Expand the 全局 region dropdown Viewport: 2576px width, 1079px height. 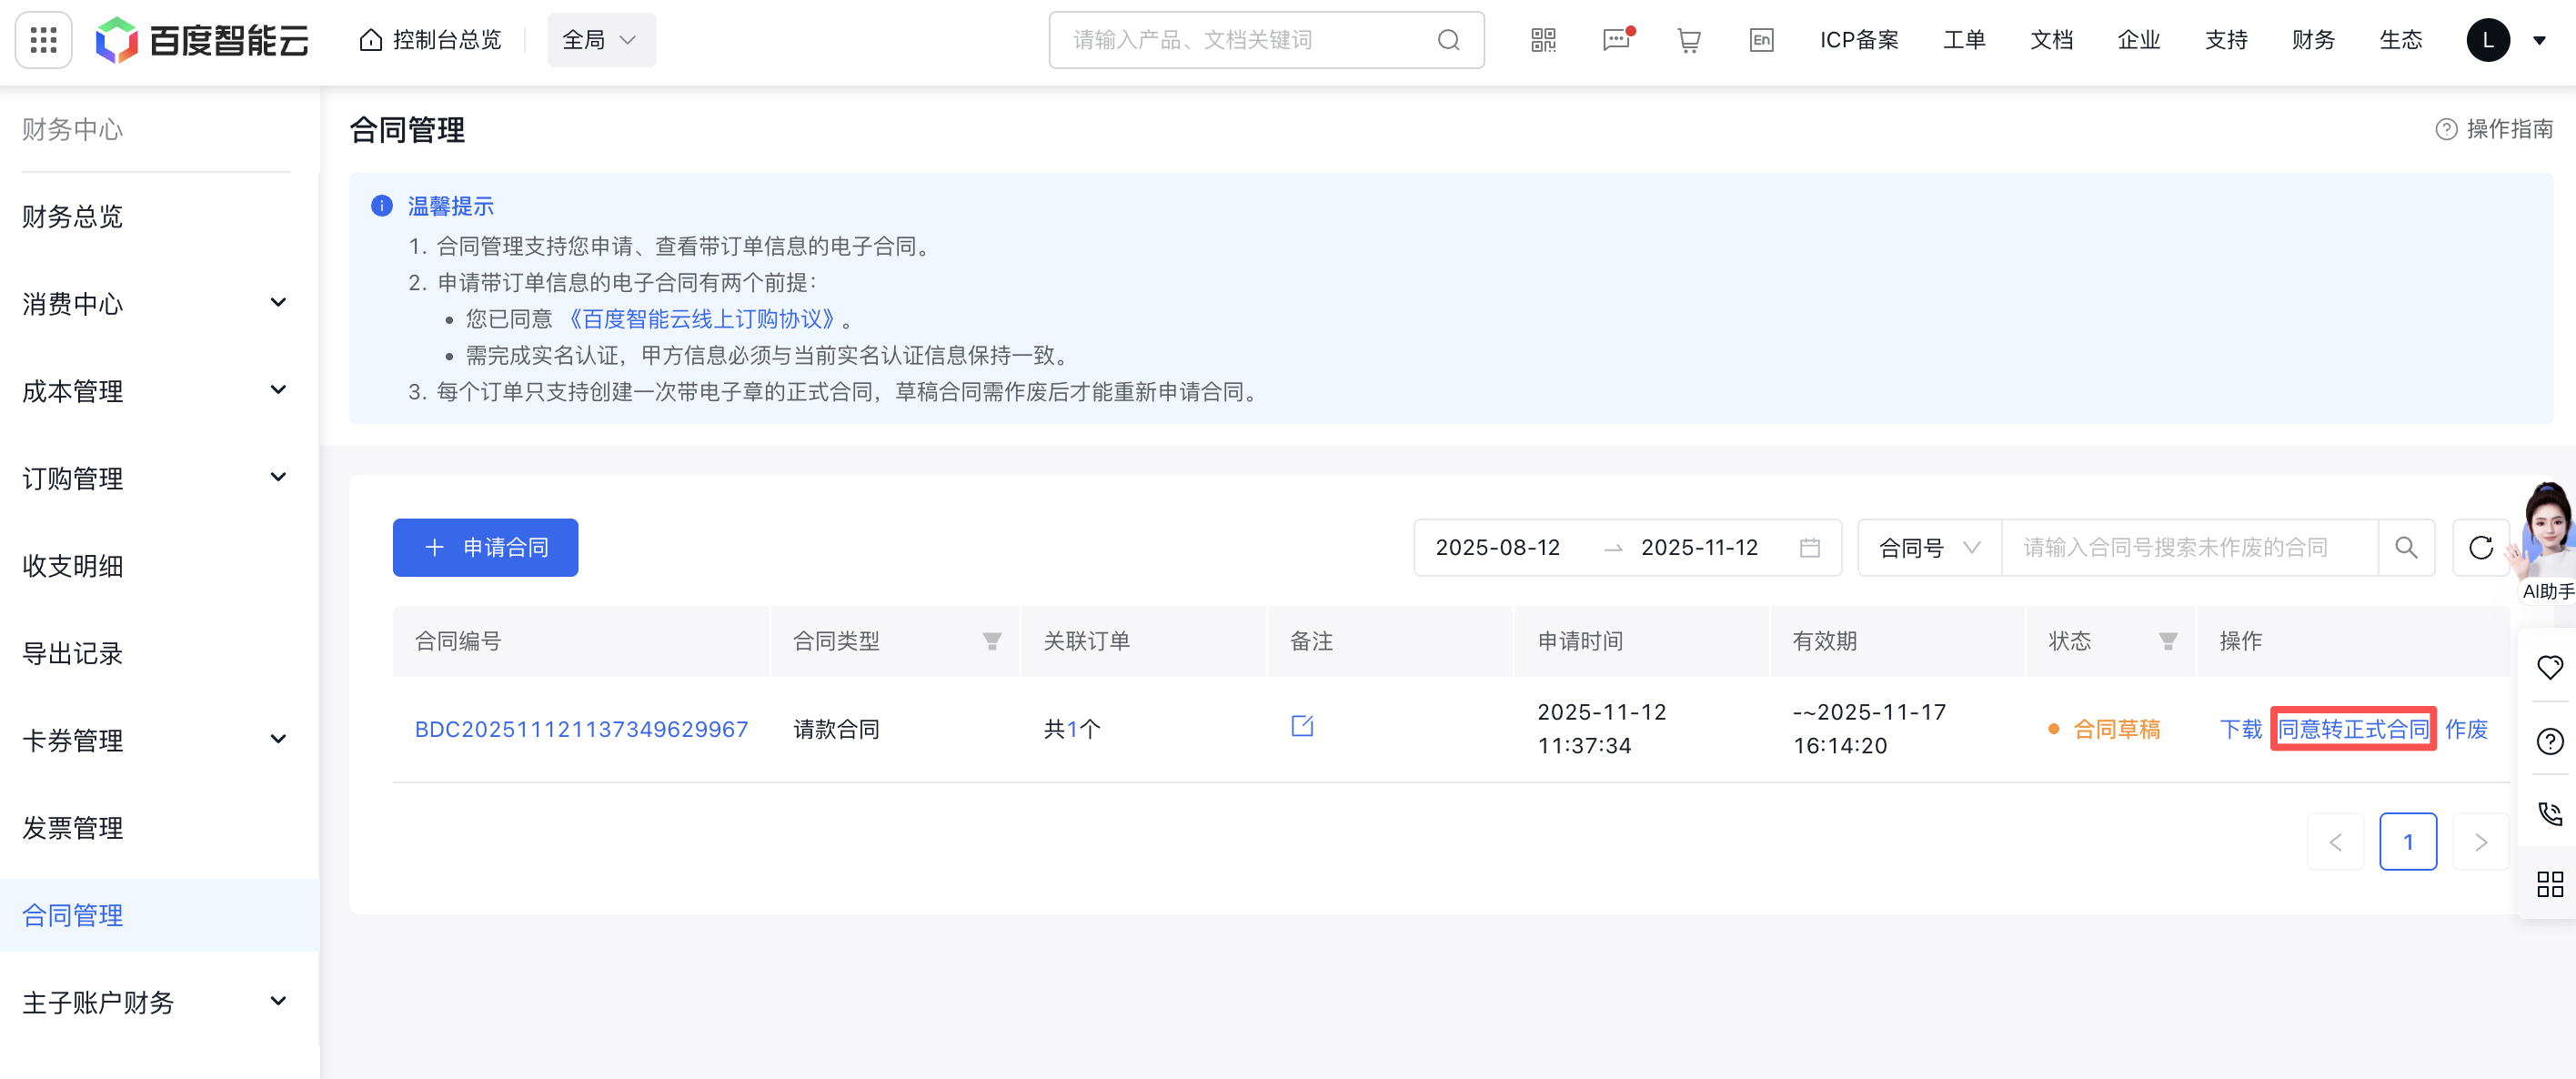click(x=600, y=39)
